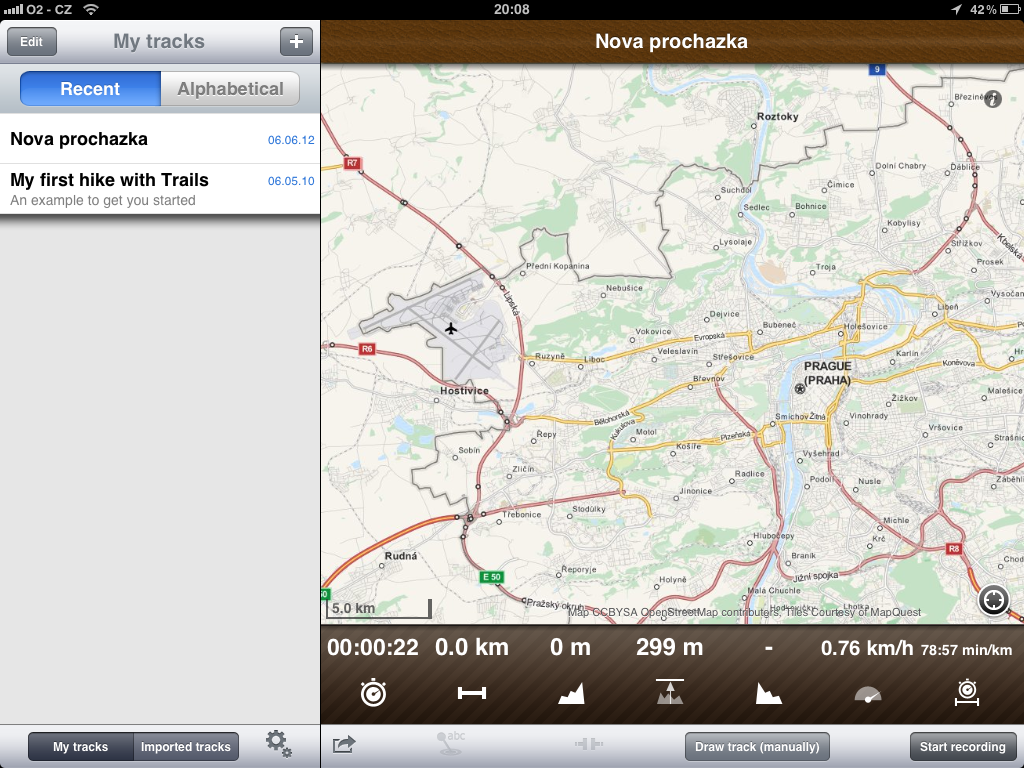This screenshot has height=768, width=1024.
Task: Tap the R8 road marker on map
Action: click(x=954, y=549)
